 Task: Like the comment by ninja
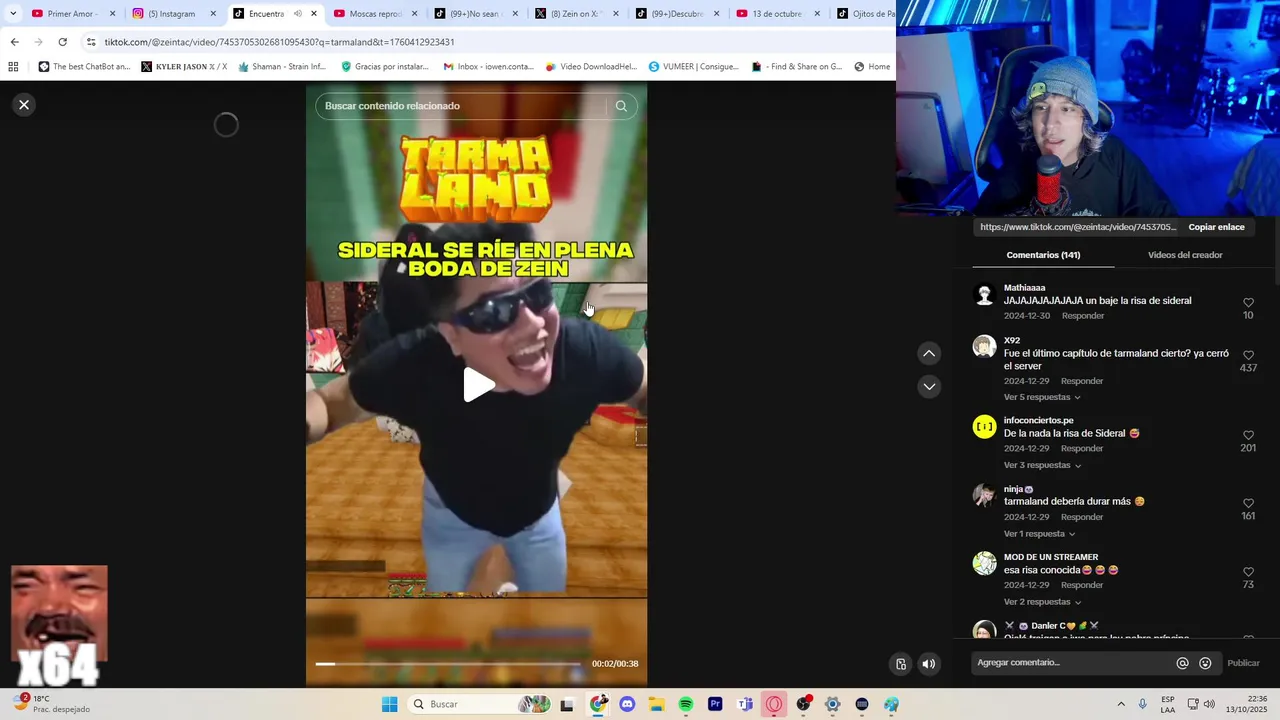(x=1248, y=503)
